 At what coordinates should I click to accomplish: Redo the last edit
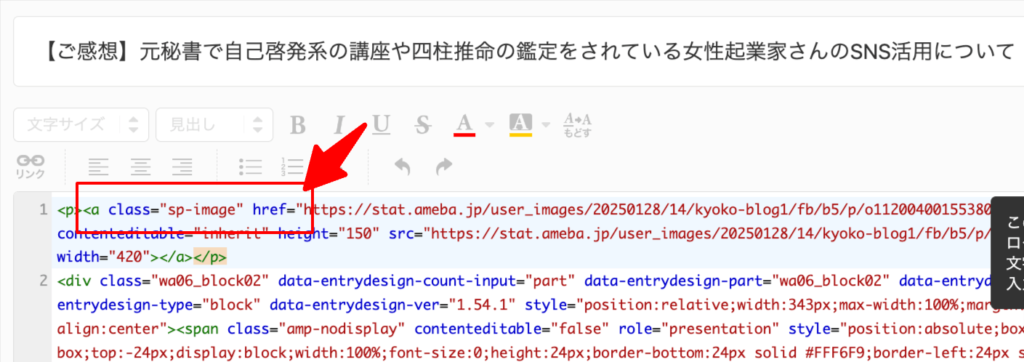444,167
